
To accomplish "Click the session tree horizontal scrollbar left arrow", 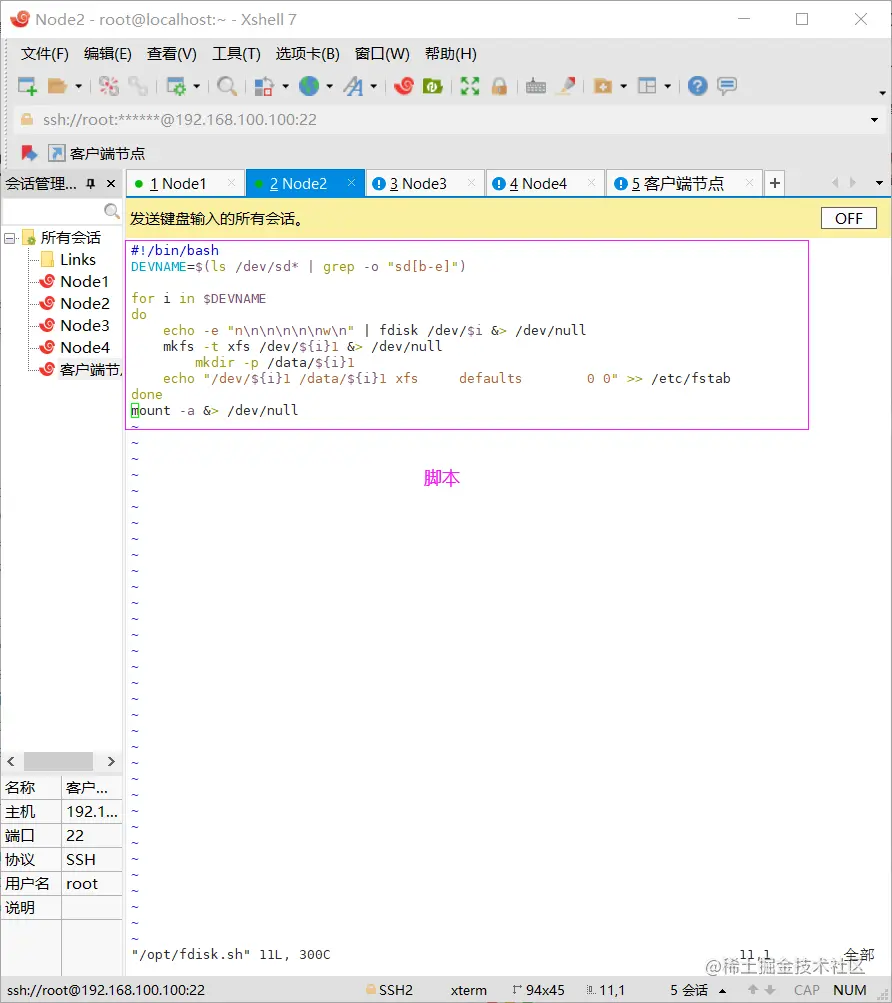I will coord(11,761).
